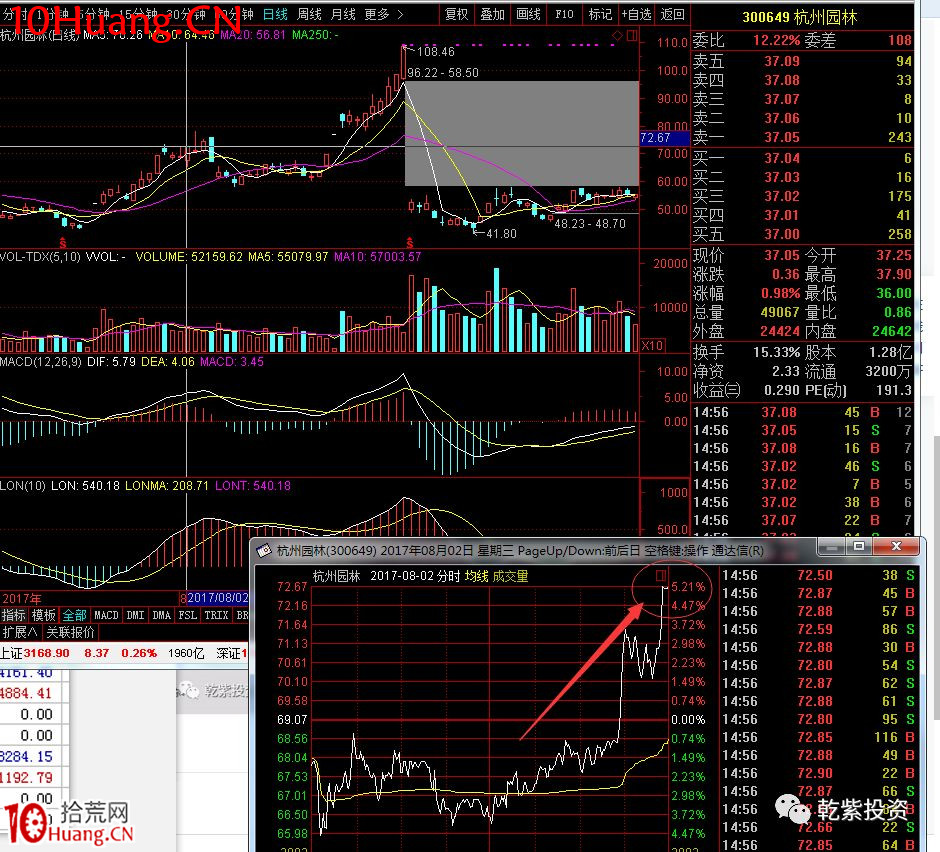Click the 总量 value 49067
940x852 pixels.
click(x=780, y=312)
